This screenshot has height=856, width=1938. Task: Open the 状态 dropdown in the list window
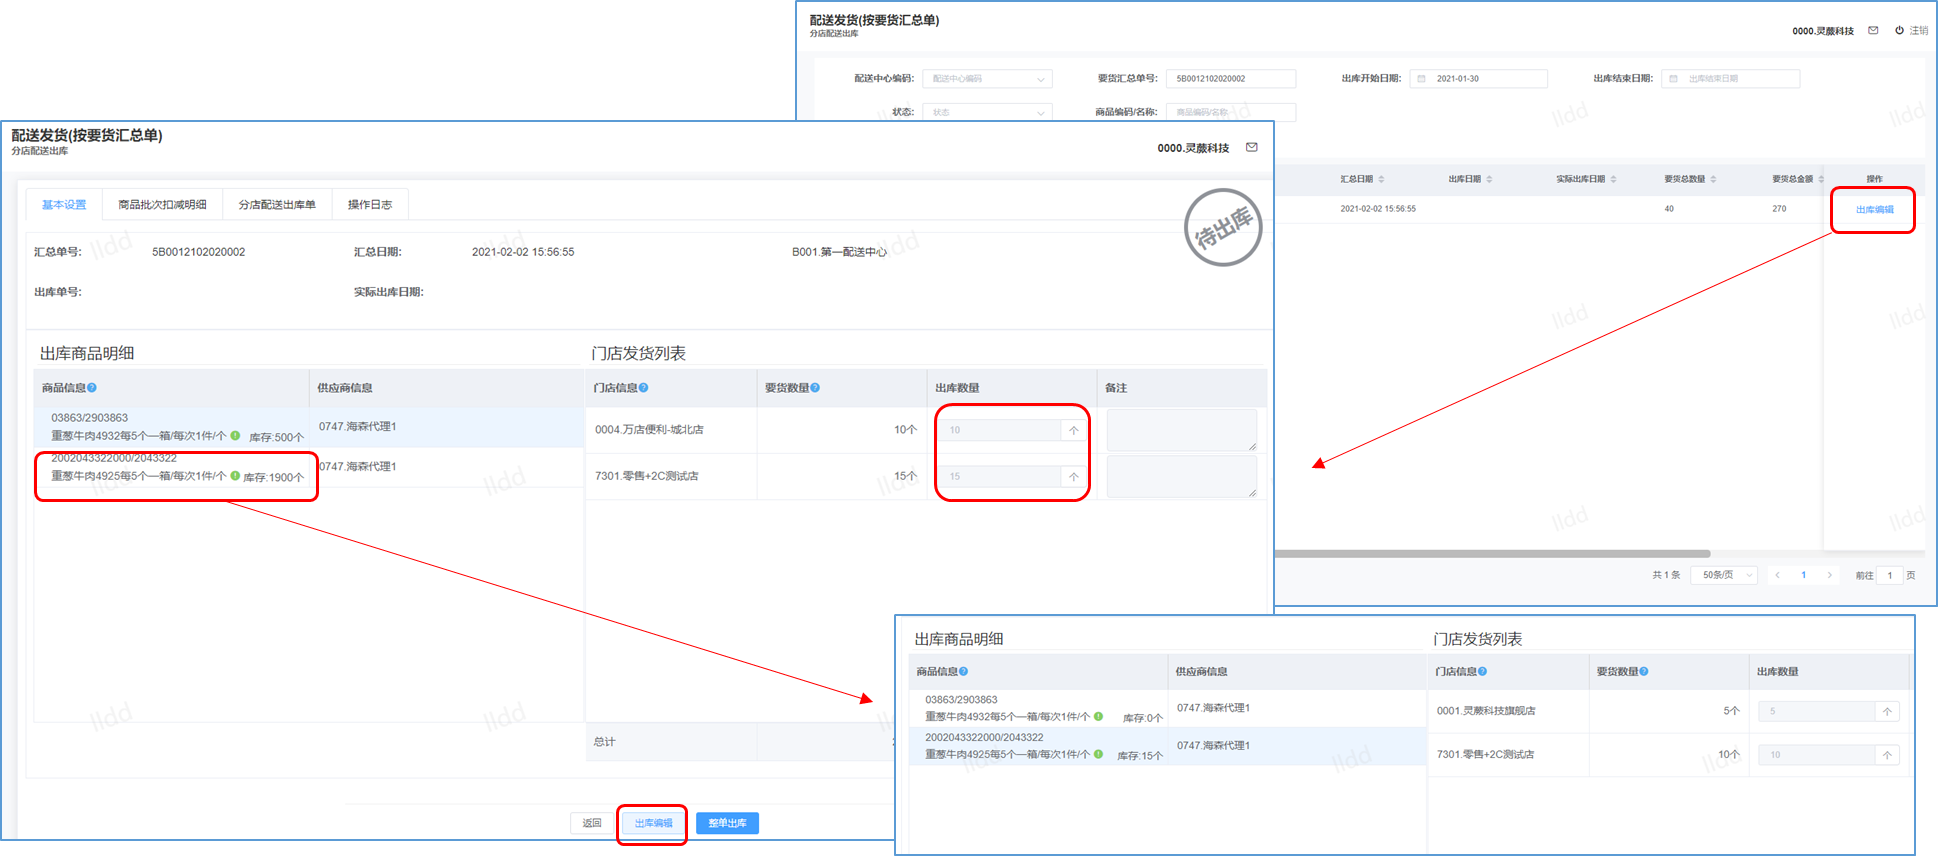pyautogui.click(x=988, y=112)
